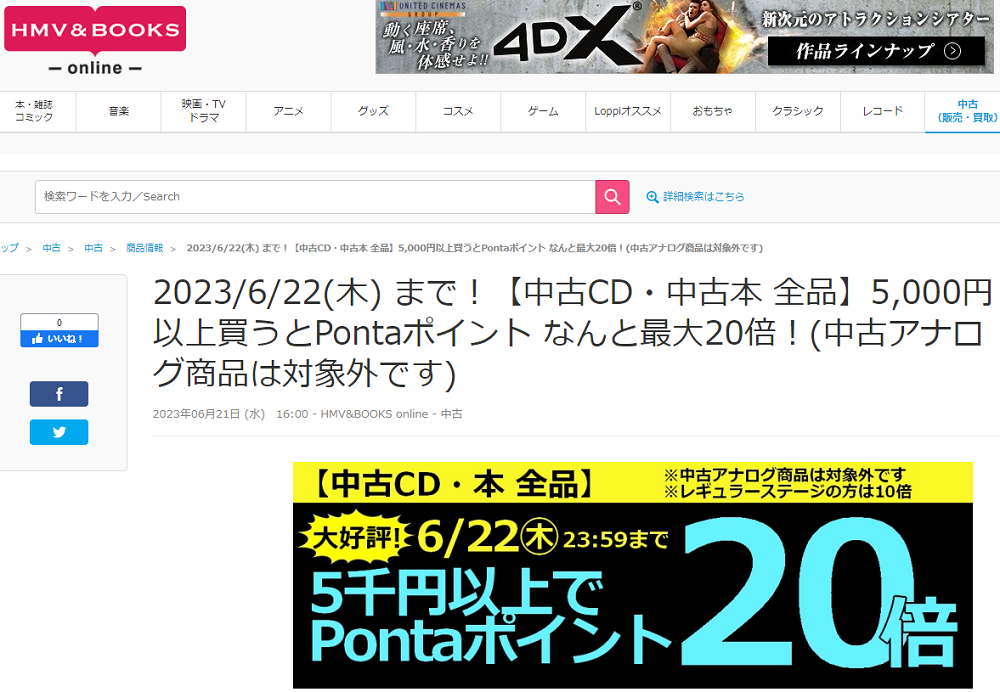1000x692 pixels.
Task: Open the 音楽 category tab
Action: tap(119, 111)
